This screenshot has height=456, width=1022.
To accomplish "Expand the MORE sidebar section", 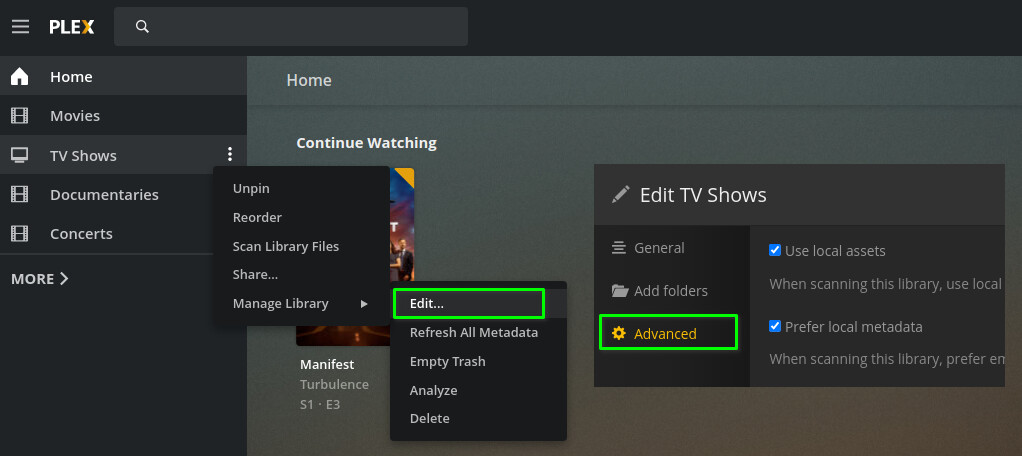I will (x=40, y=279).
